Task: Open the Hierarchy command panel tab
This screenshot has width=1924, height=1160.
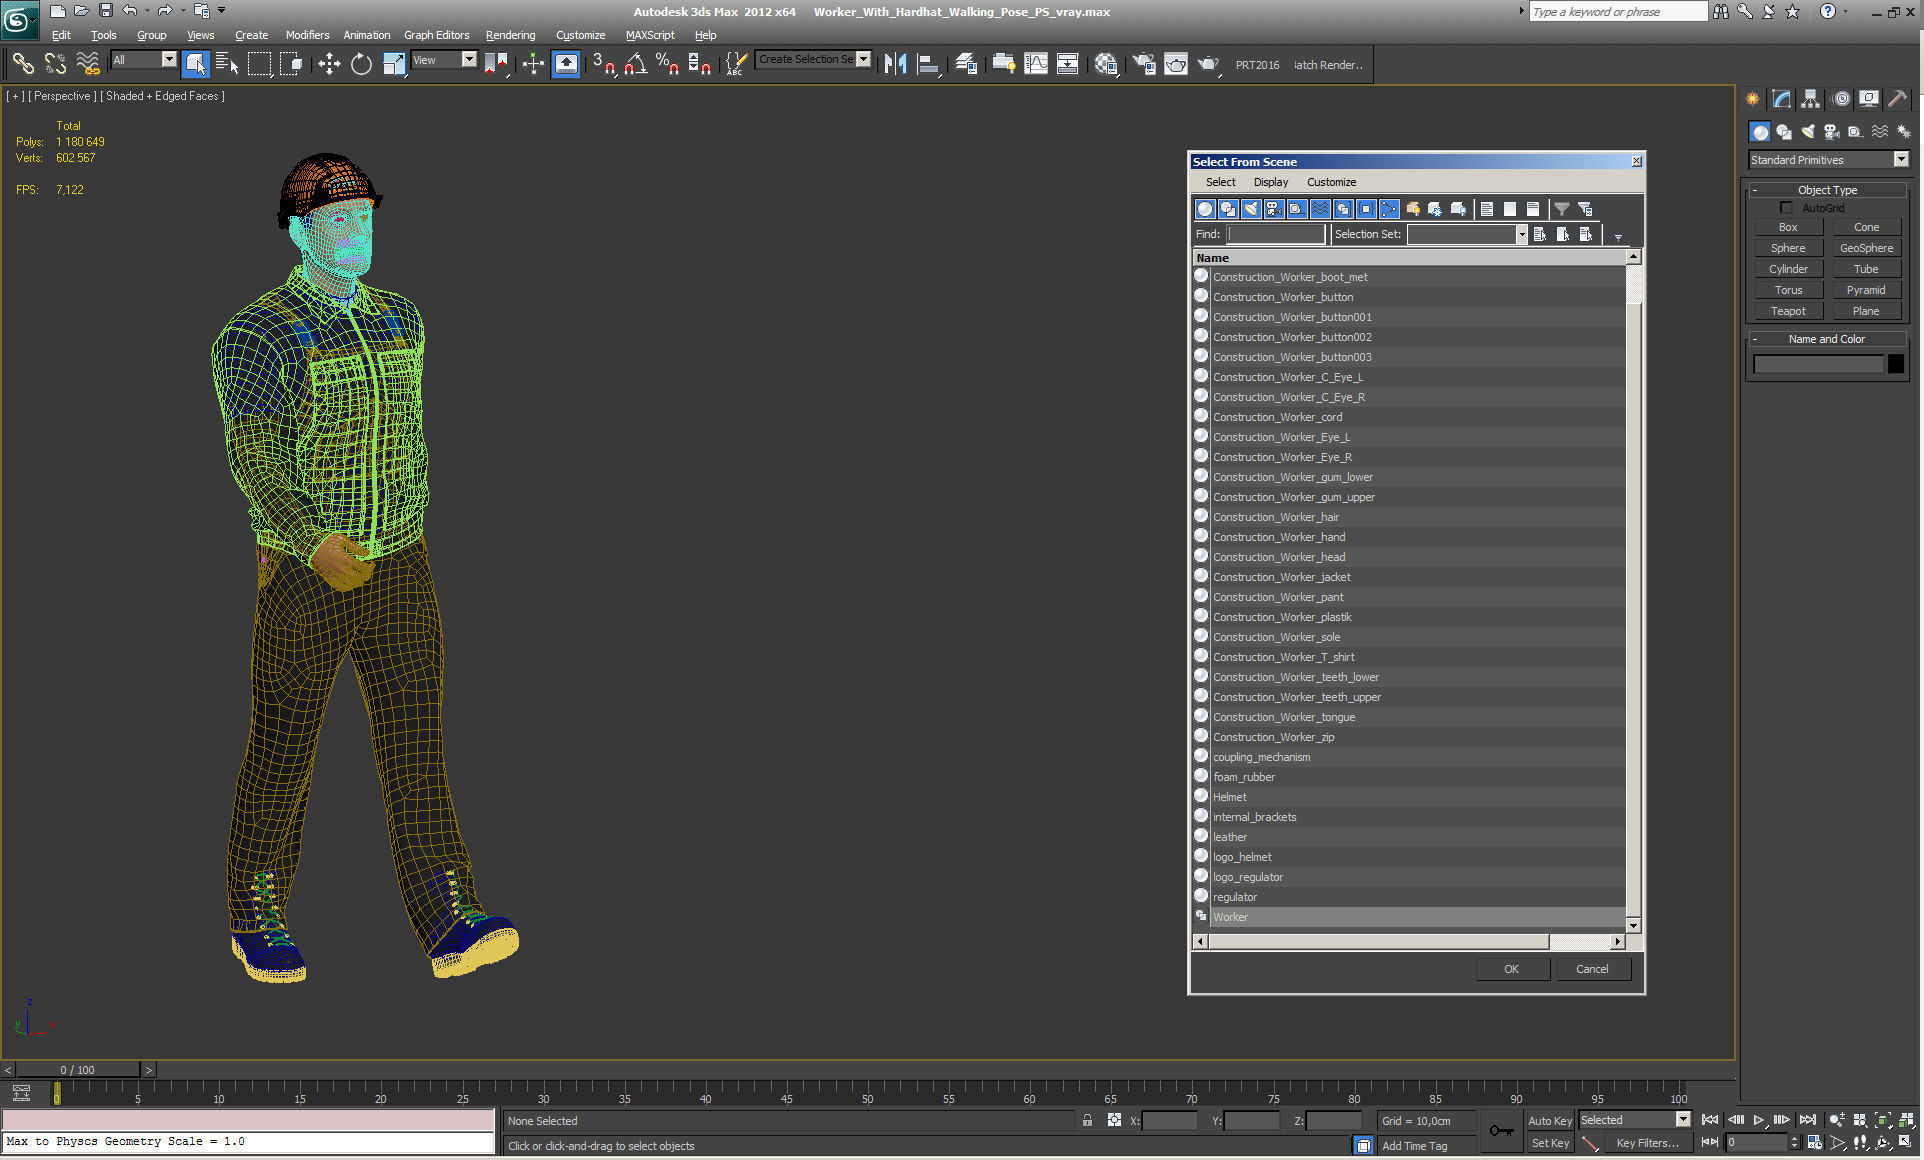Action: (x=1810, y=99)
